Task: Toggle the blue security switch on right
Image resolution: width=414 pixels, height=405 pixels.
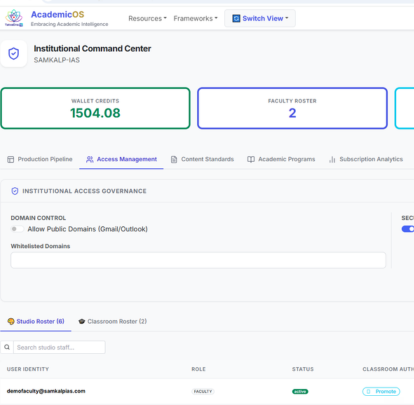Action: 408,229
